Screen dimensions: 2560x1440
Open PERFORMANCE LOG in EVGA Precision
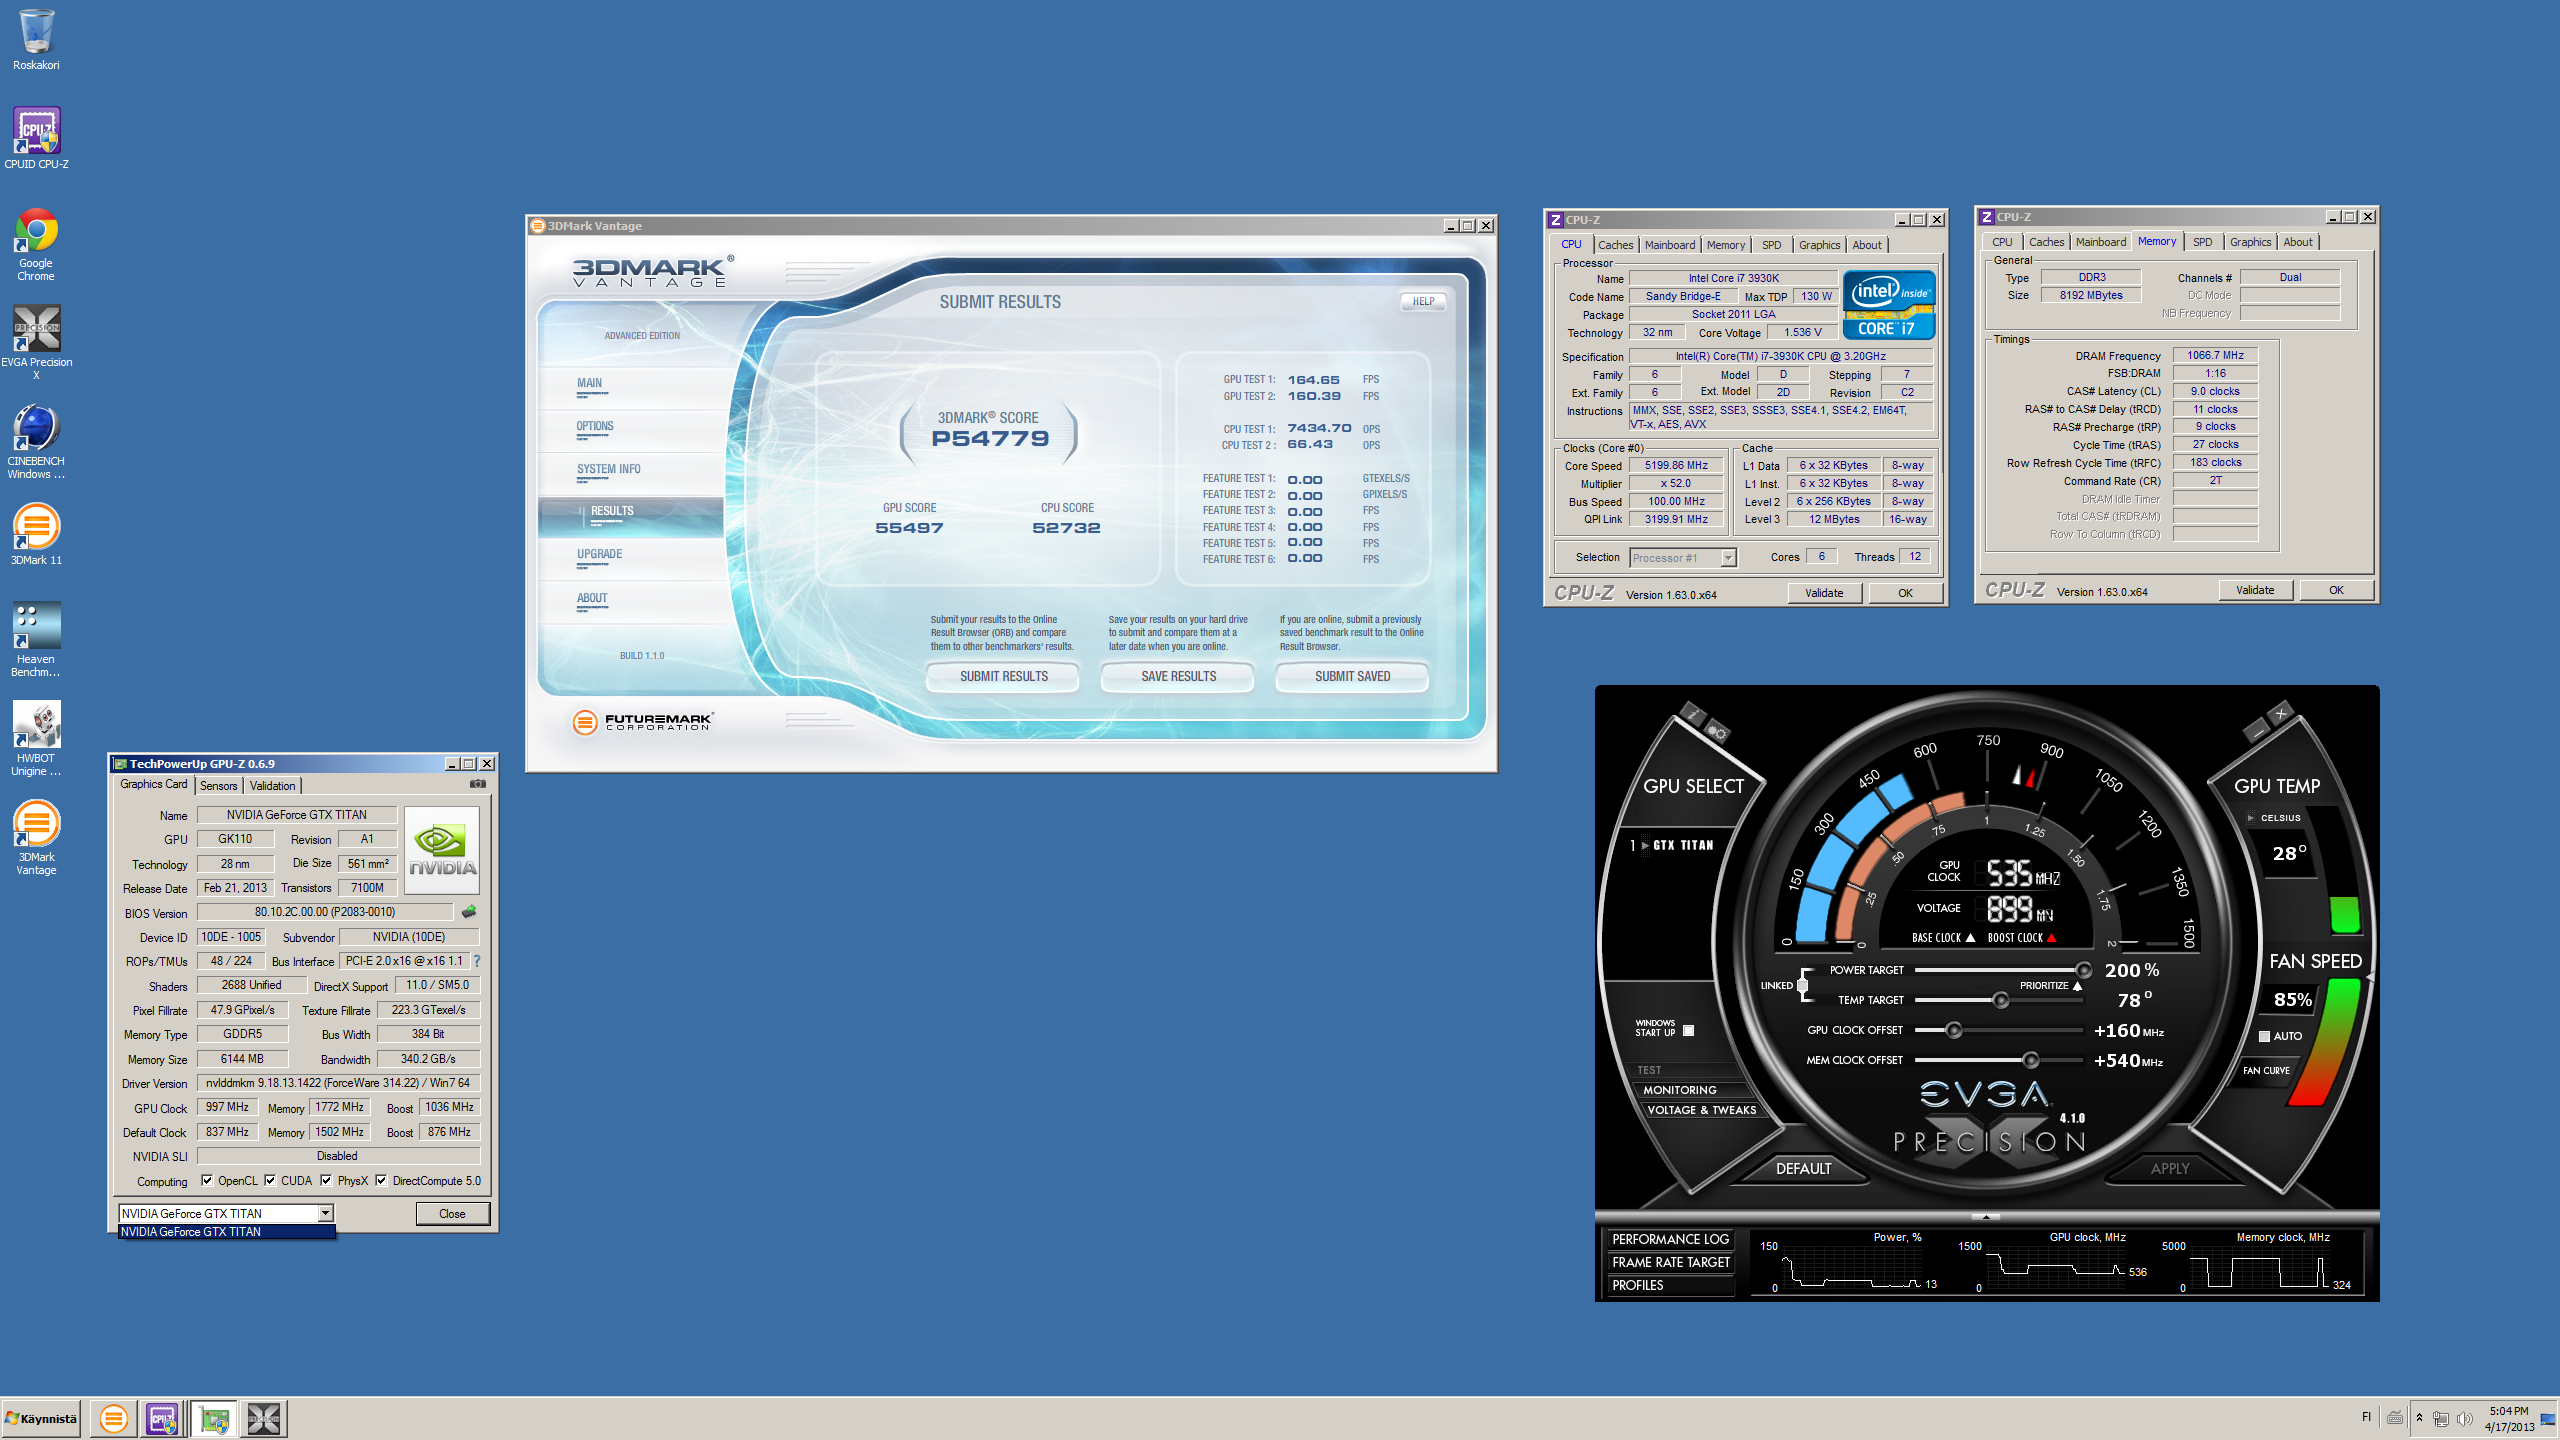(1670, 1239)
